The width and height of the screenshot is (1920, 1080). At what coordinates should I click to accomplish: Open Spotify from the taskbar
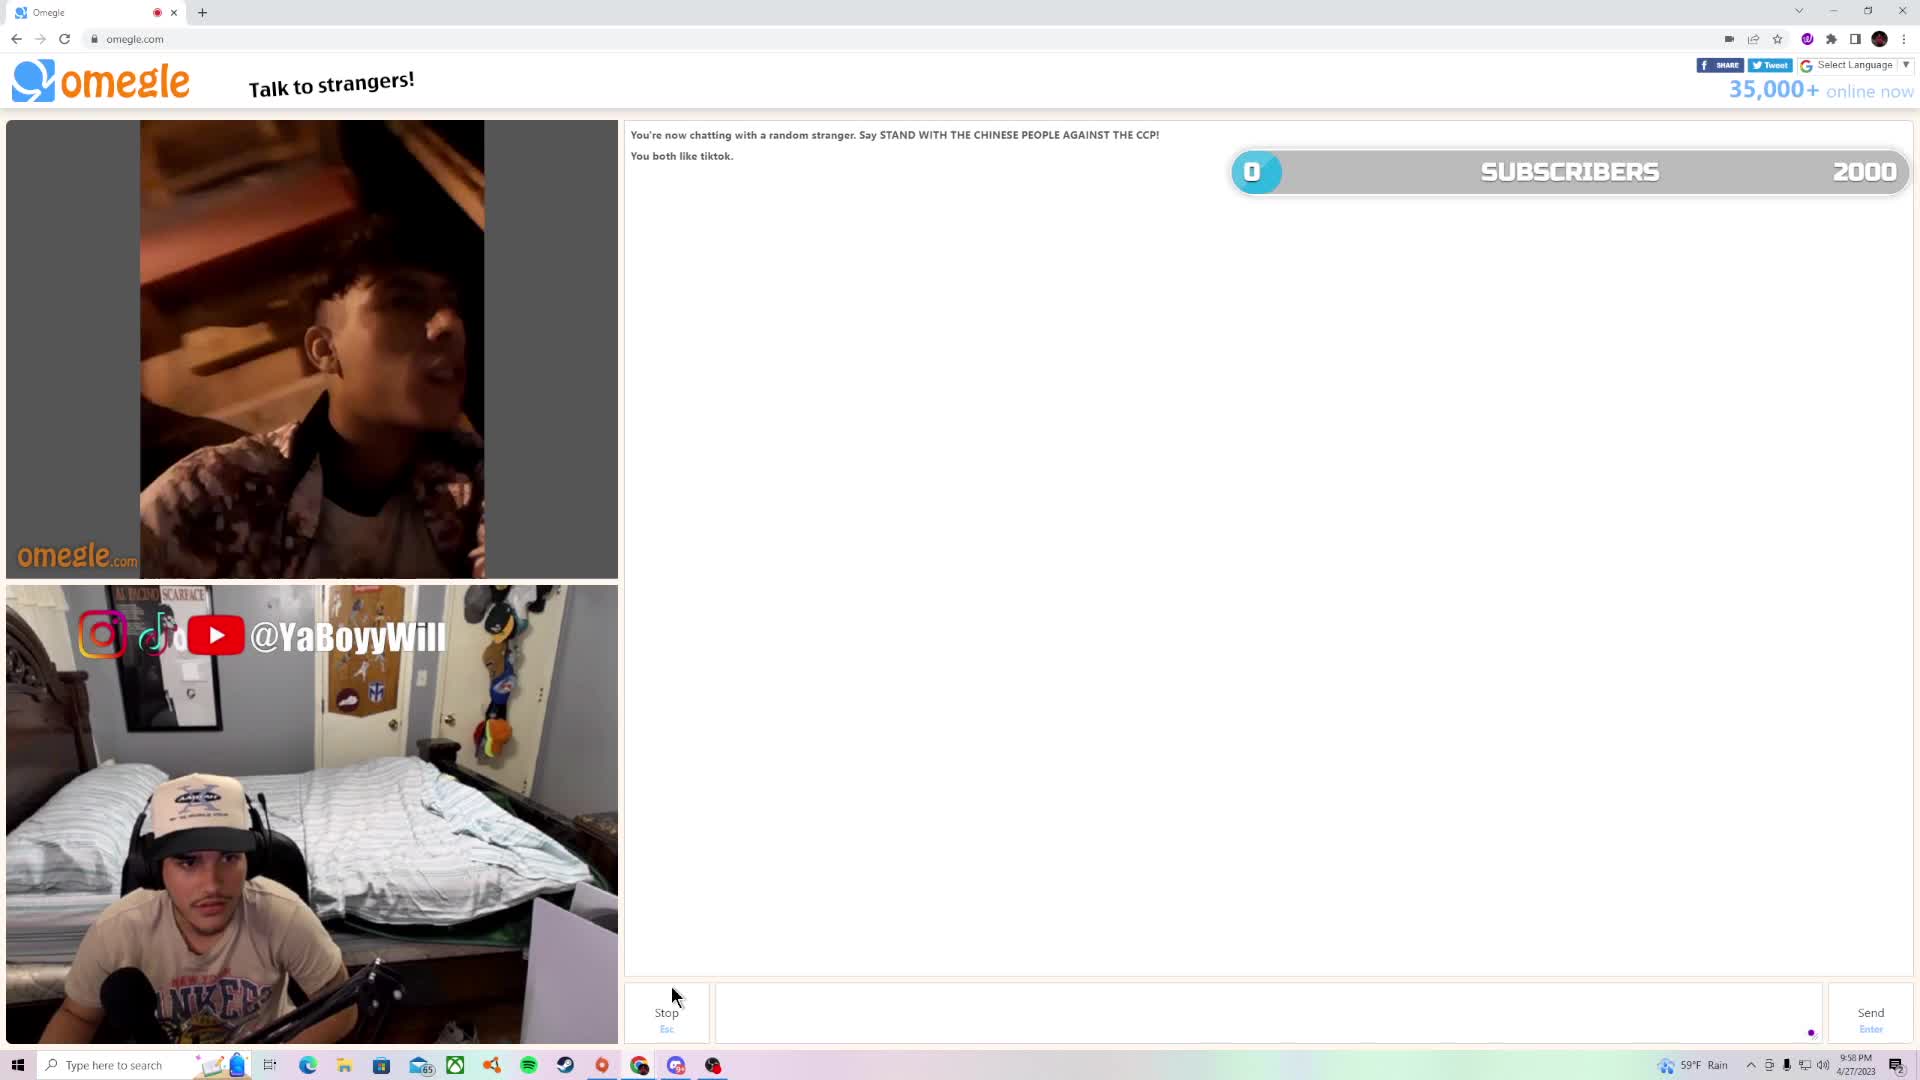click(x=529, y=1065)
